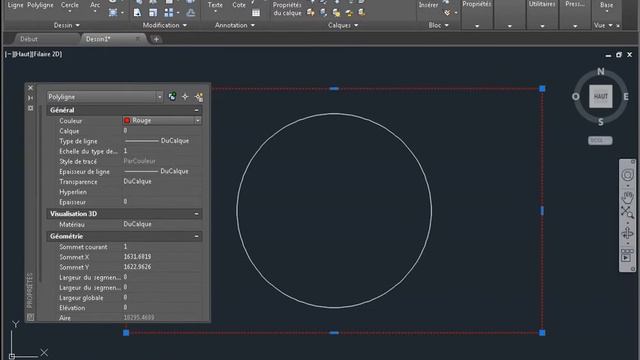Open the Utilitaires ribbon panel
The width and height of the screenshot is (640, 360).
542,14
